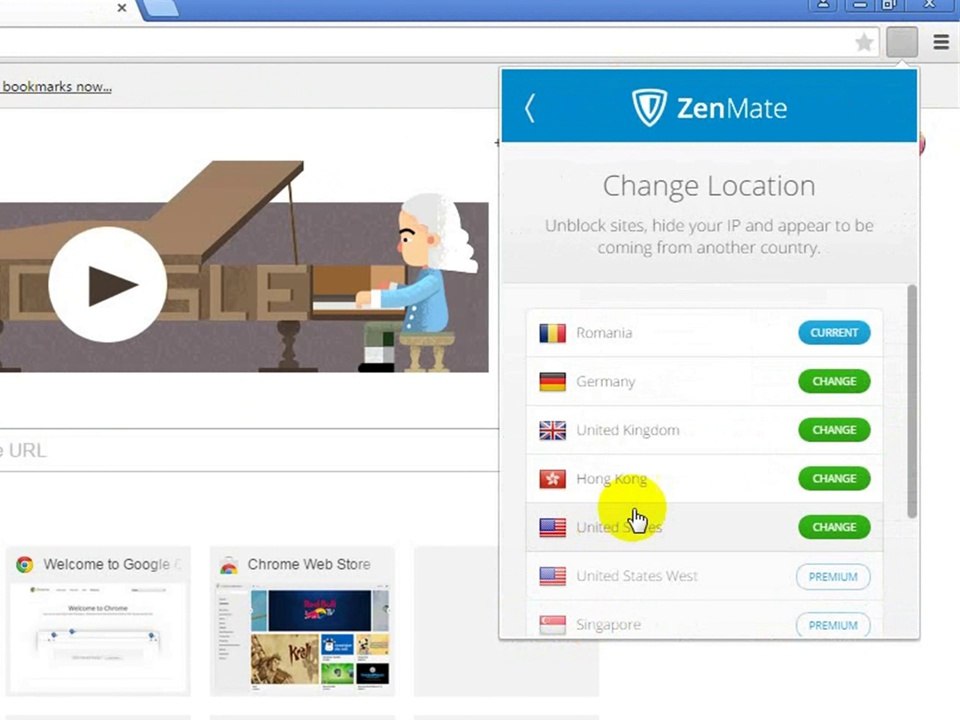
Task: Click PREMIUM button for Singapore
Action: (x=833, y=625)
